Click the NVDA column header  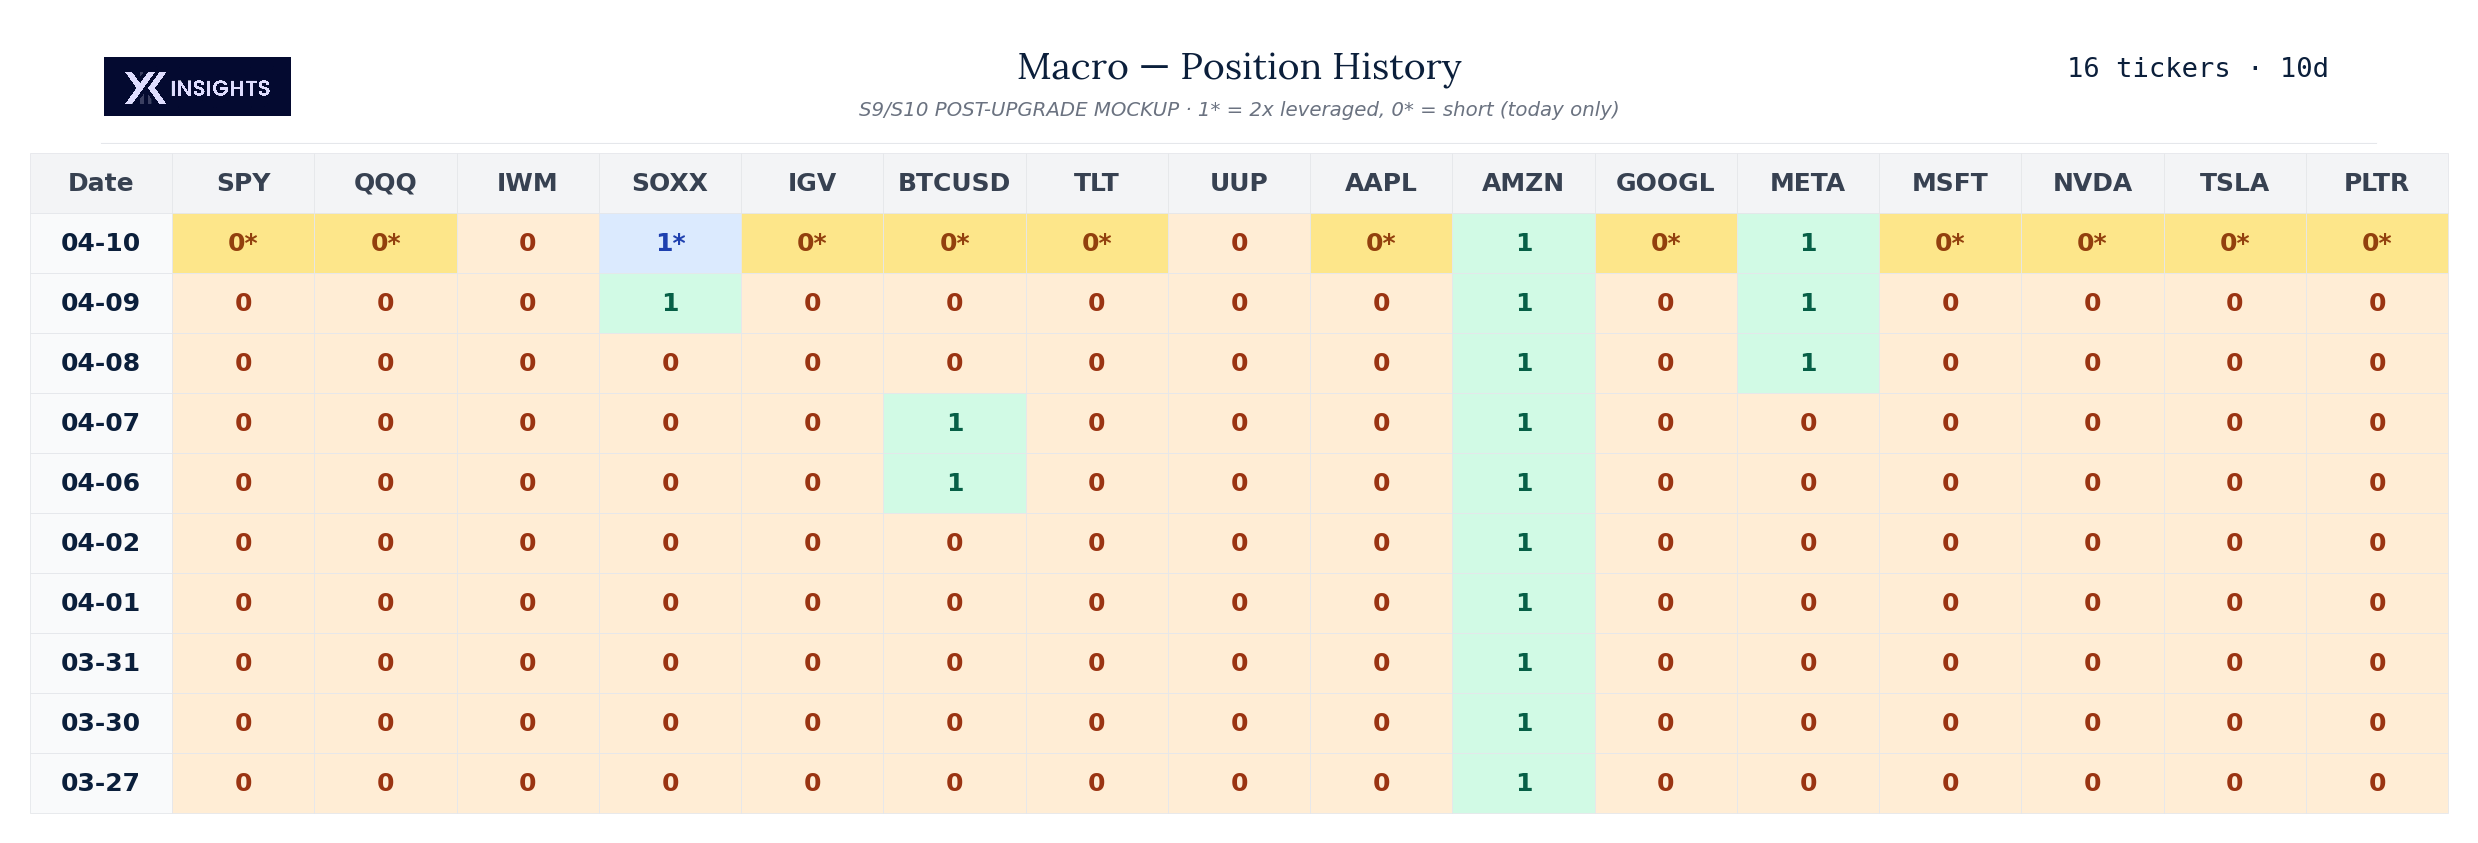2092,183
